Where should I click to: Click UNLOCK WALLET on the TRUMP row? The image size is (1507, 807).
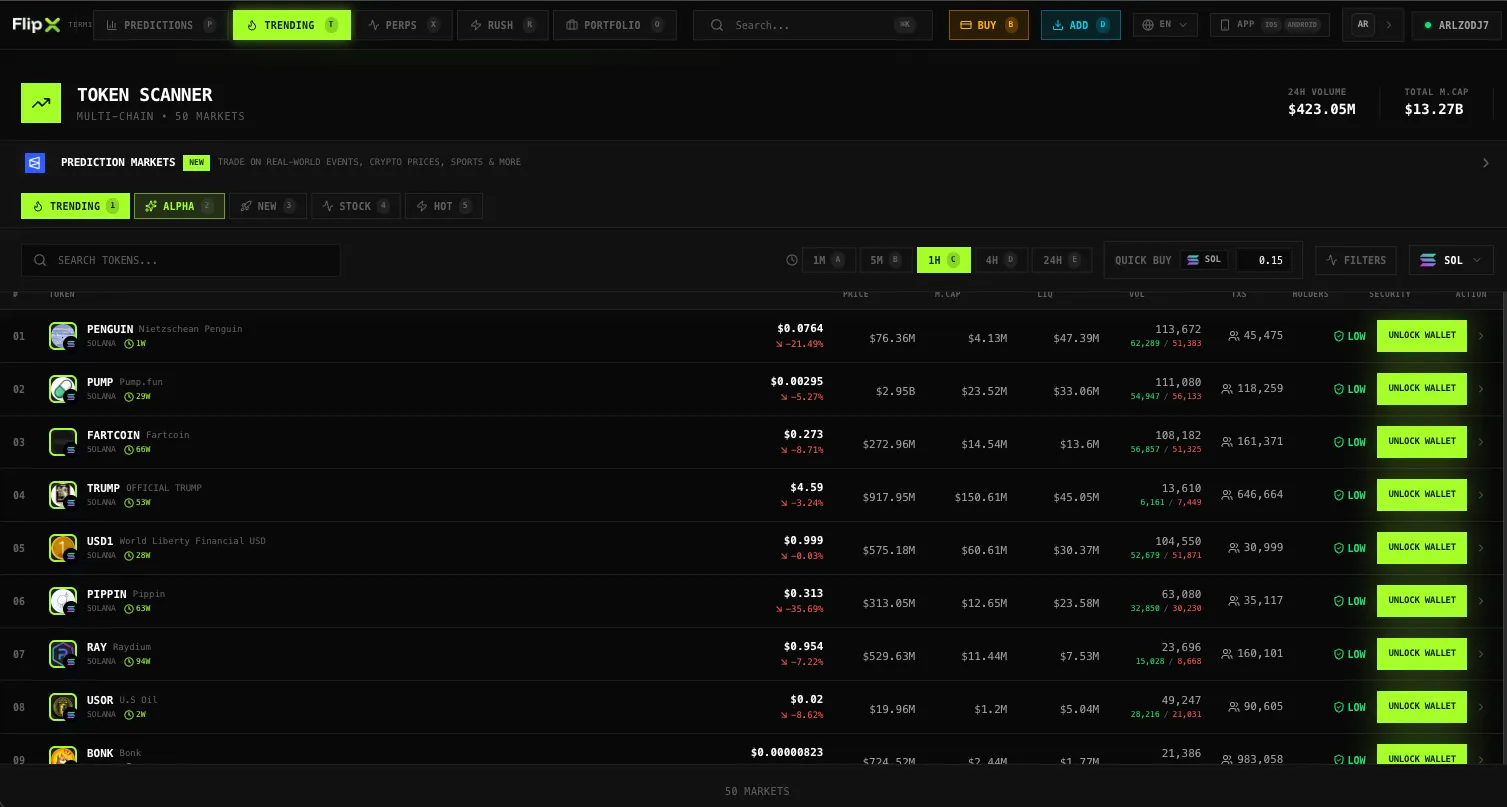pos(1421,494)
